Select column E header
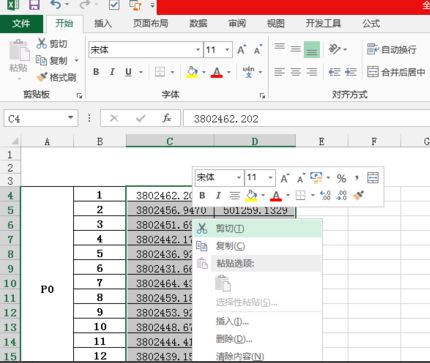 point(322,141)
